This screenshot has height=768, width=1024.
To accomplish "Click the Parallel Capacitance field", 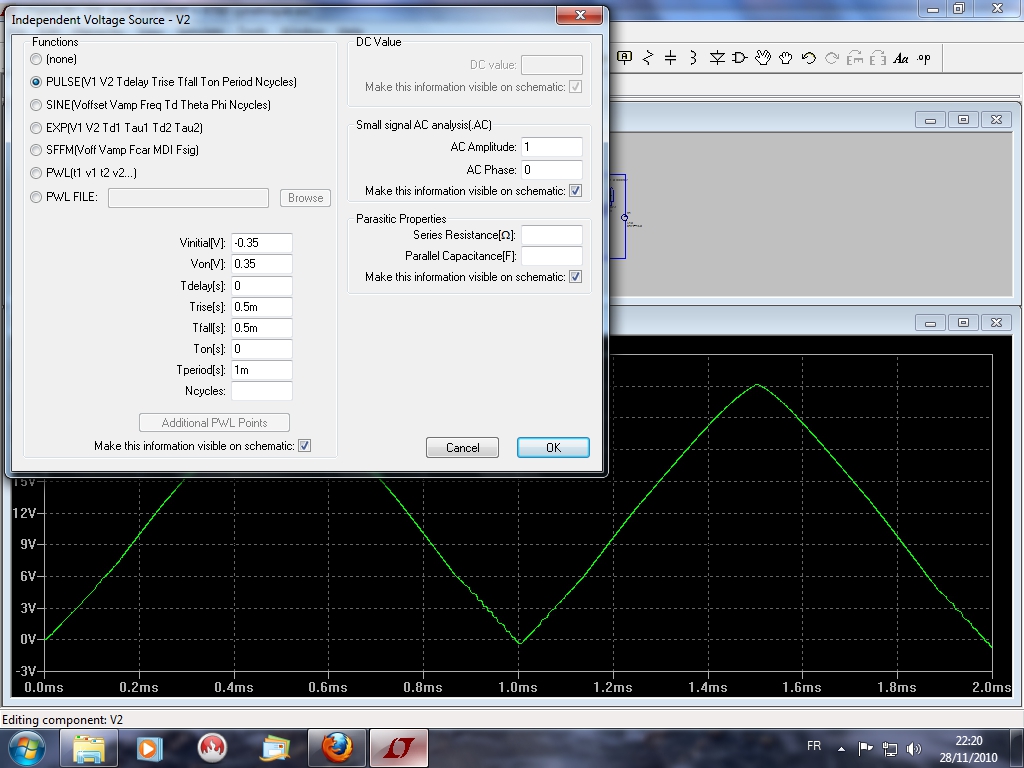I will tap(551, 256).
